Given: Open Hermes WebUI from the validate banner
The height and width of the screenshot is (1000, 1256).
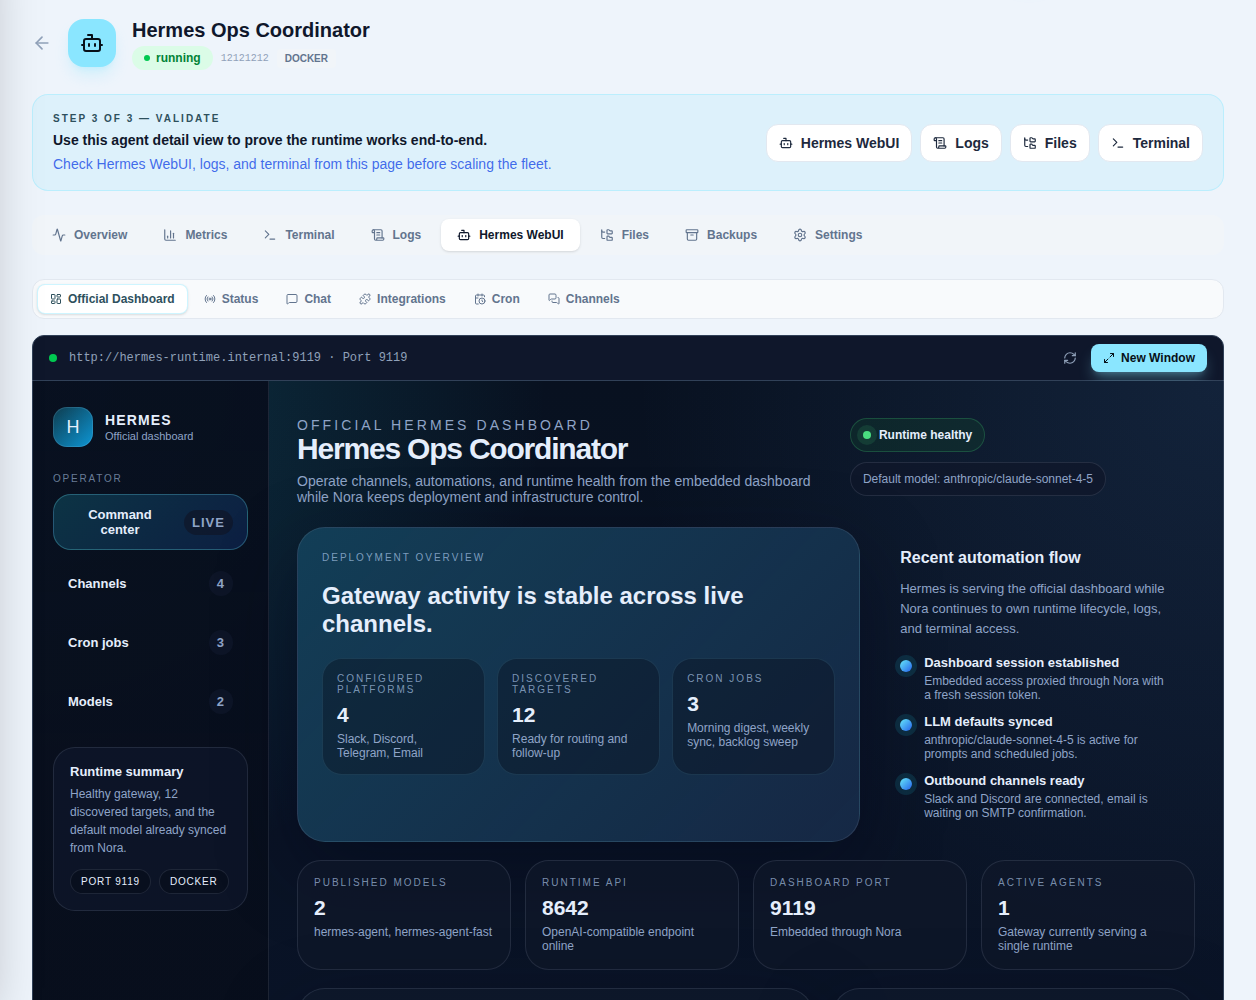Looking at the screenshot, I should (839, 143).
